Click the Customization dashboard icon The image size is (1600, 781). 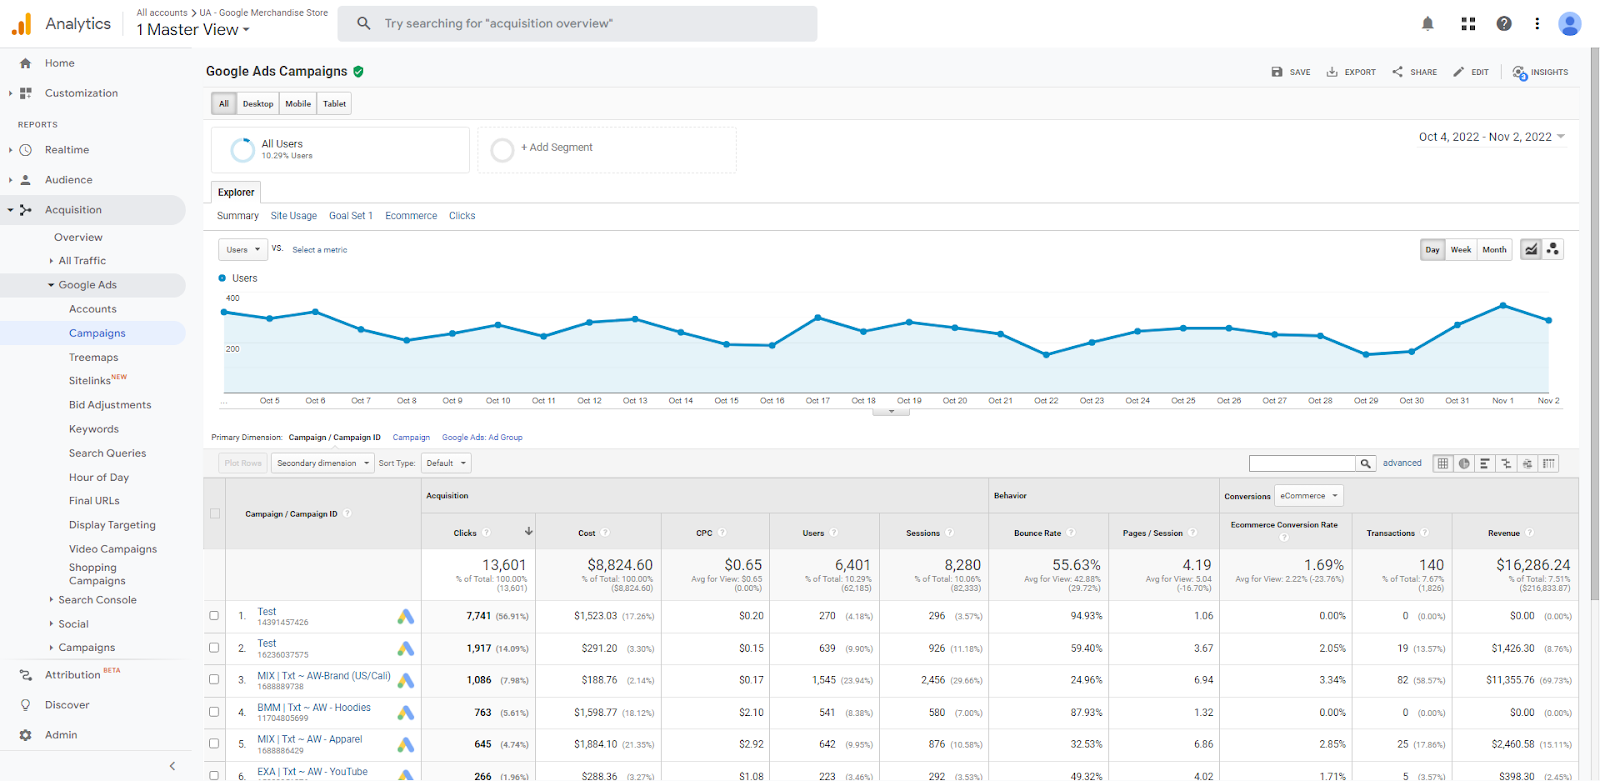[26, 93]
